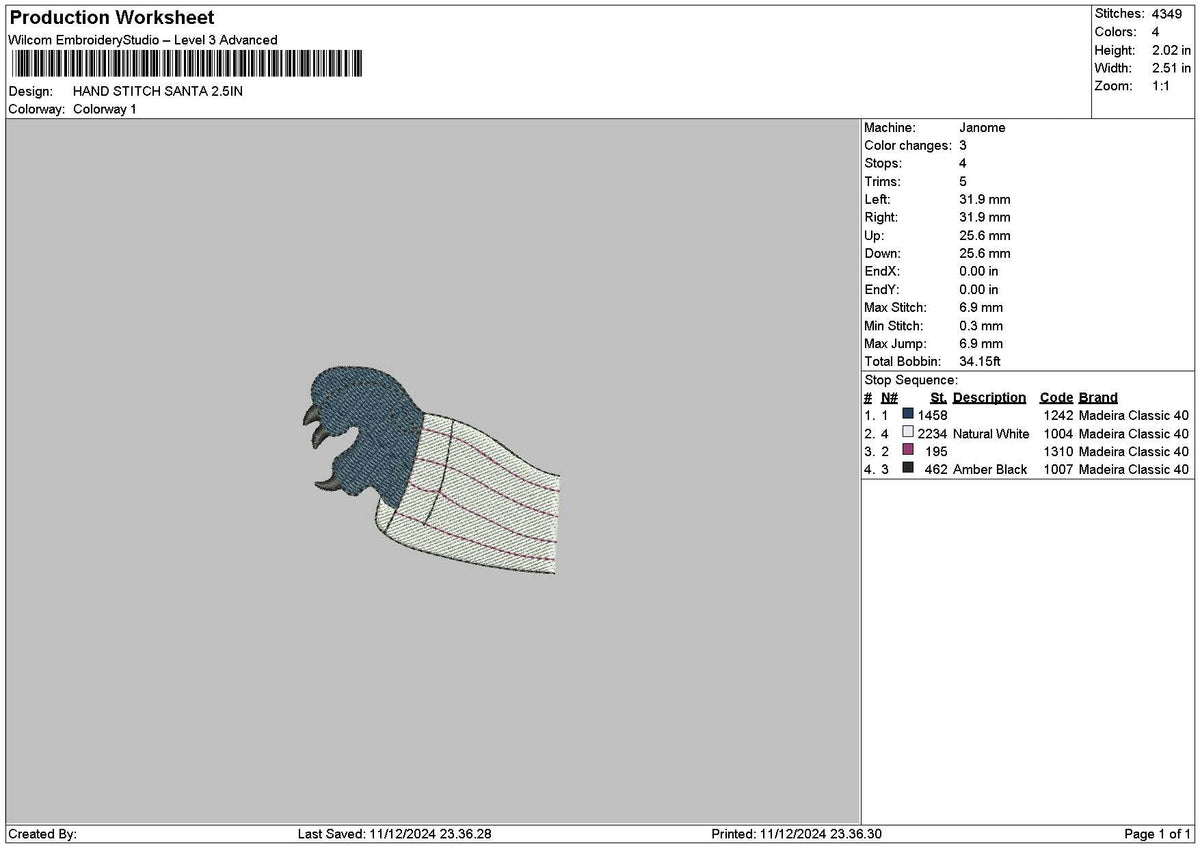Viewport: 1200px width, 848px height.
Task: Click the Zoom value '1:1'
Action: (1163, 86)
